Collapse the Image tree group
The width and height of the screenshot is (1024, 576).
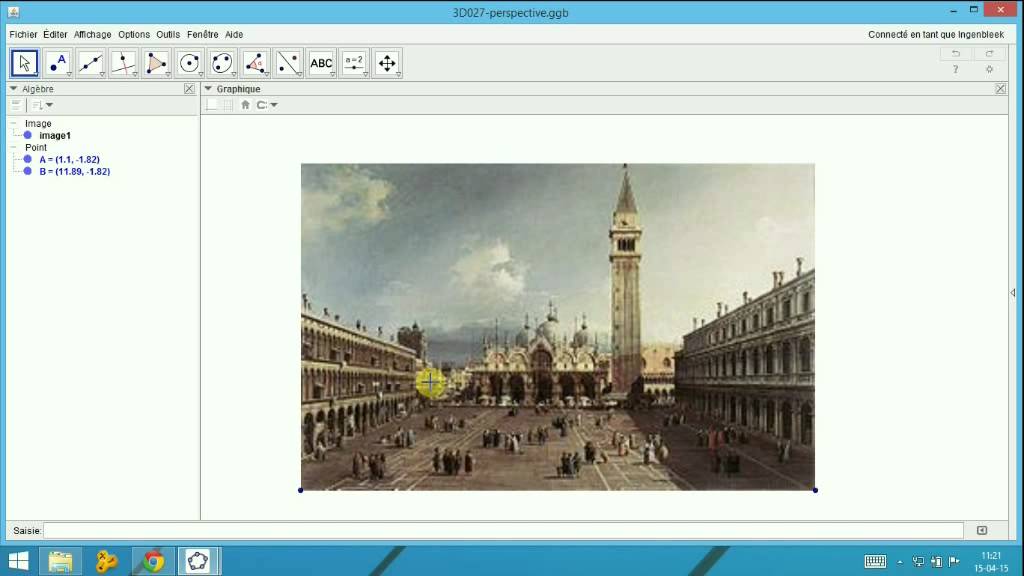(13, 123)
